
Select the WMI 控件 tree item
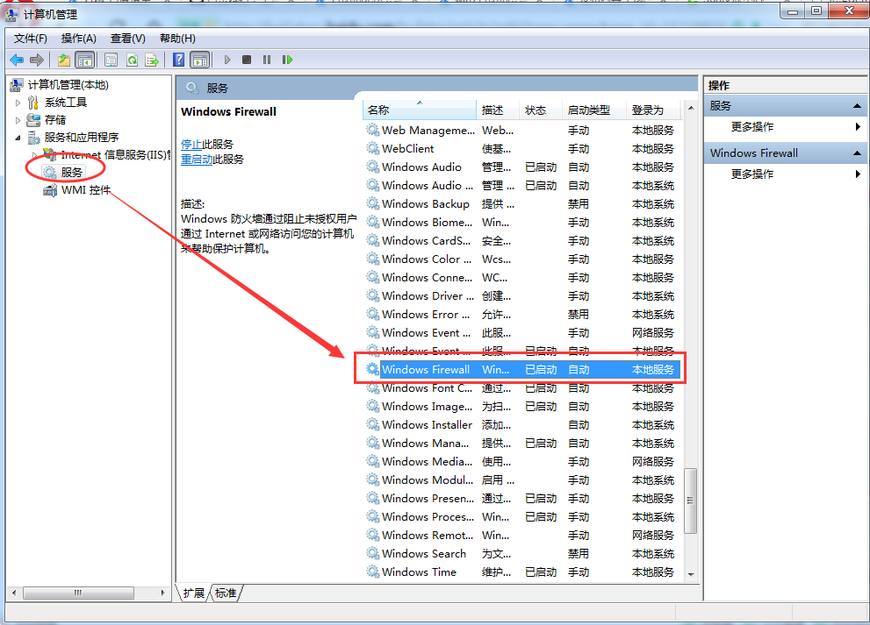coord(77,190)
